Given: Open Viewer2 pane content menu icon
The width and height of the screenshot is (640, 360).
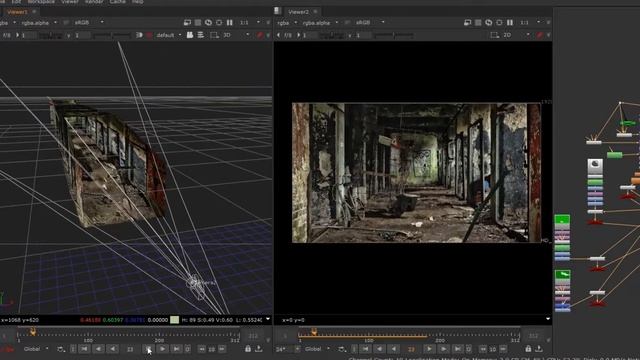Looking at the screenshot, I should (278, 11).
